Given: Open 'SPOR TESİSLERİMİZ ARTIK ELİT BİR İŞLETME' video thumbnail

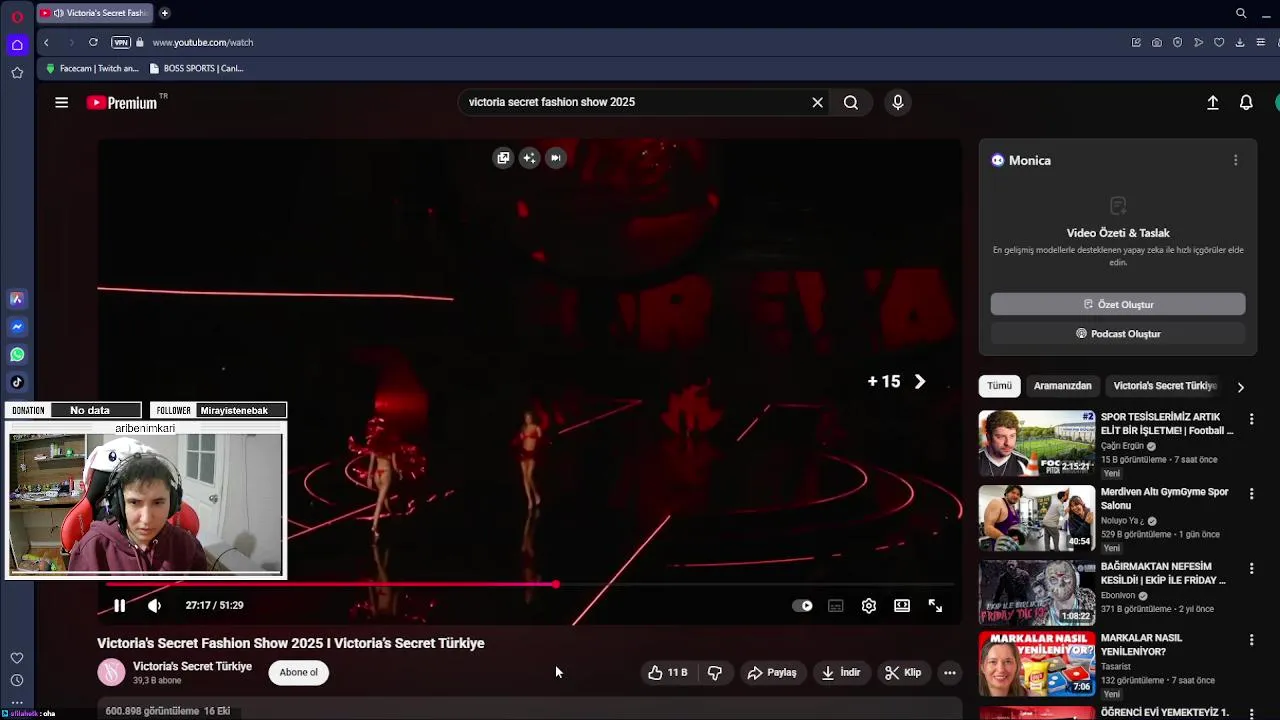Looking at the screenshot, I should point(1036,443).
